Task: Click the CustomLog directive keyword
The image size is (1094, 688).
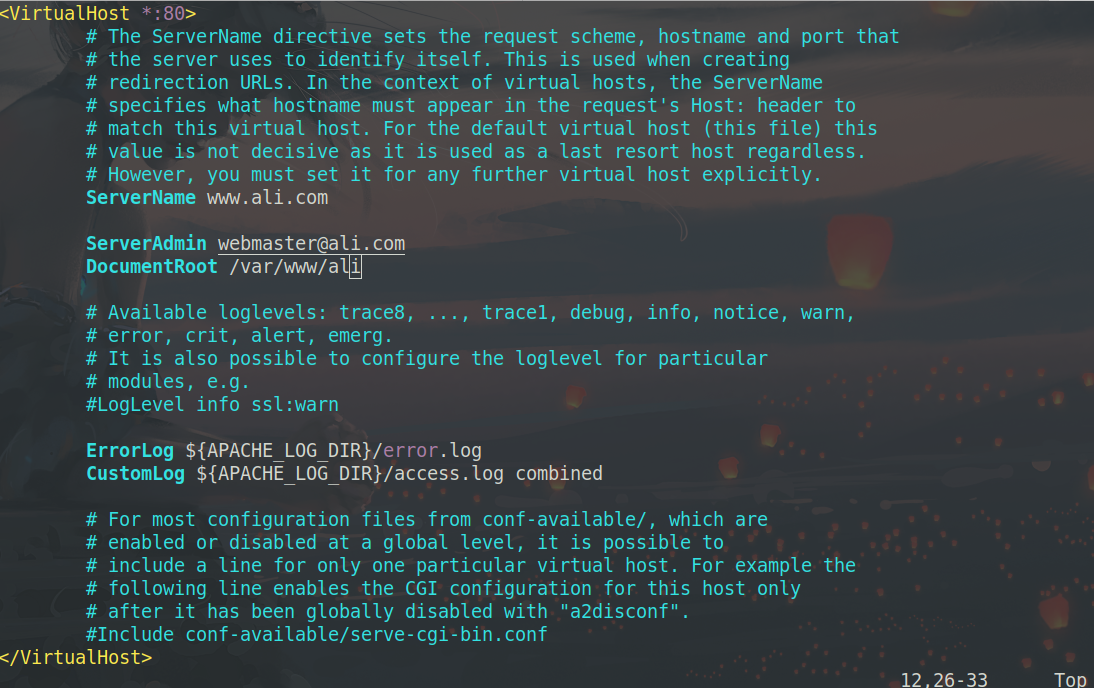Action: 135,473
